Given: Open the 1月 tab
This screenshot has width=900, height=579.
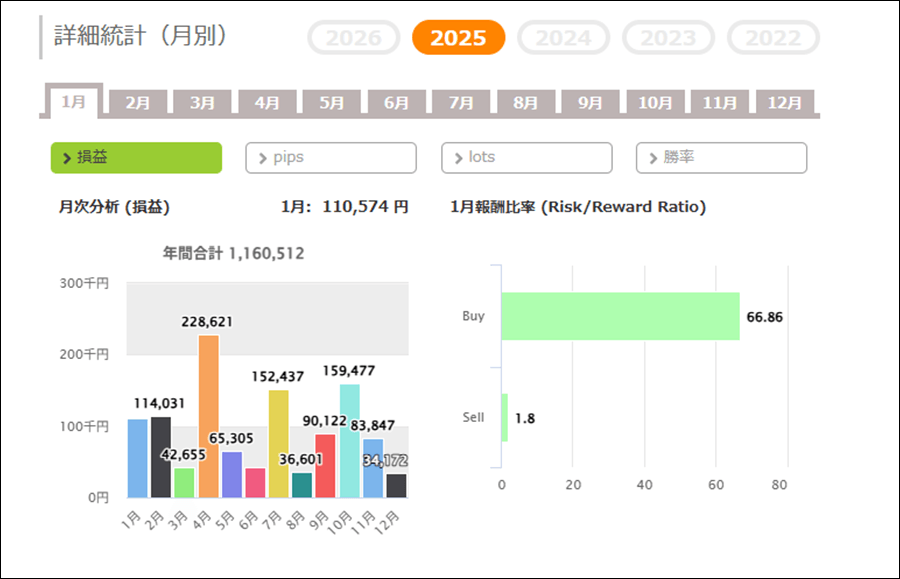Looking at the screenshot, I should coord(74,101).
